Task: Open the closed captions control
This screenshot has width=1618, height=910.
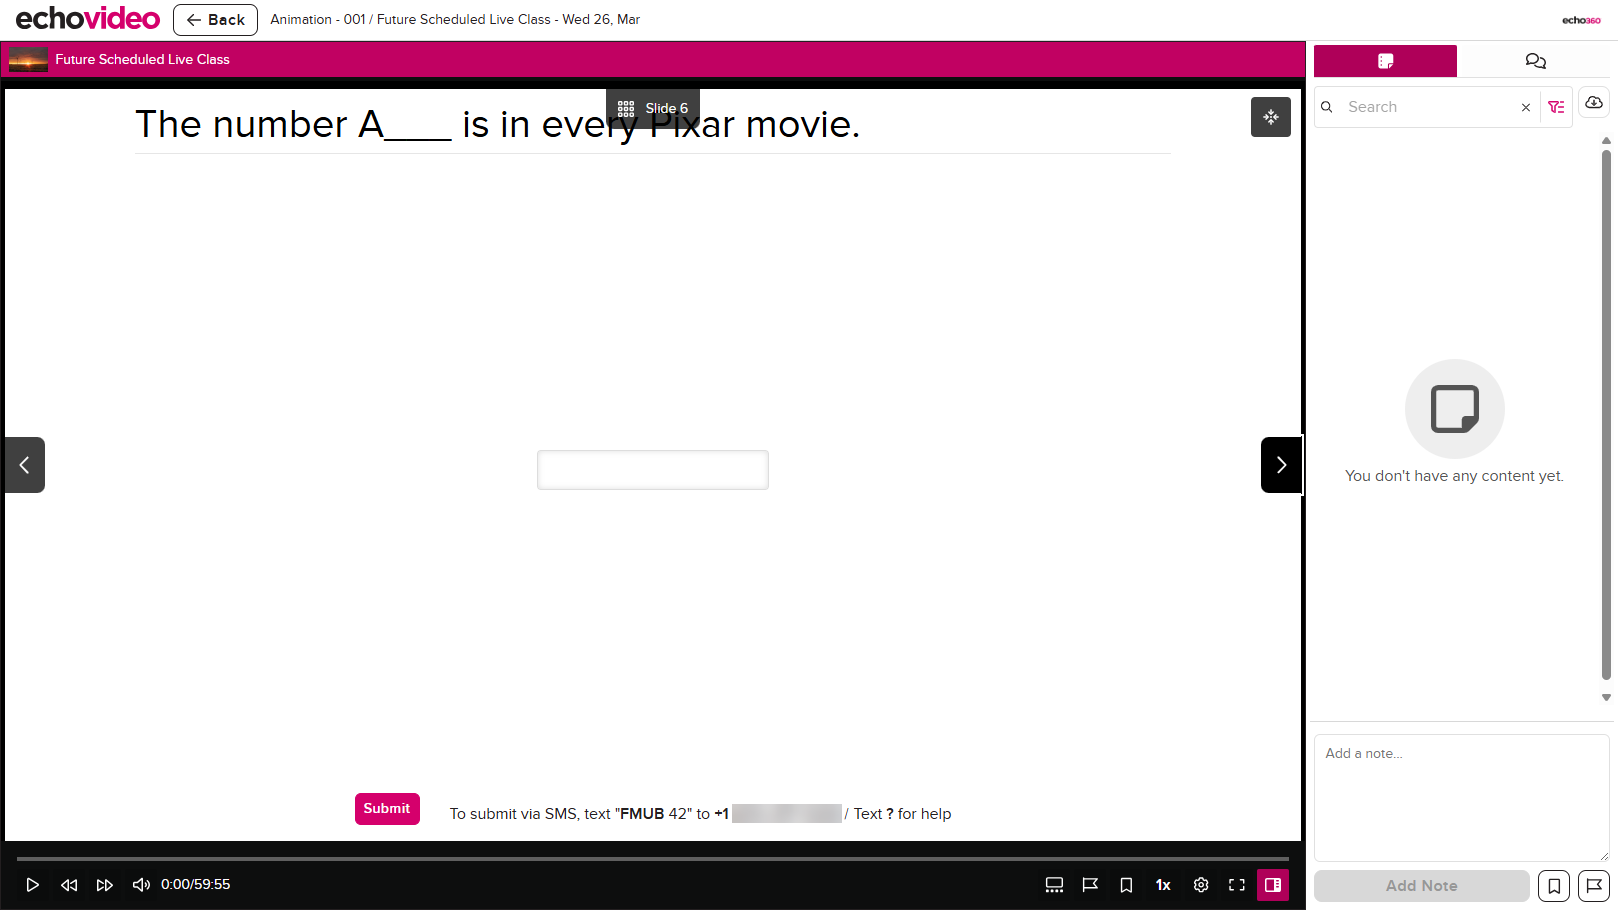Action: 1054,885
